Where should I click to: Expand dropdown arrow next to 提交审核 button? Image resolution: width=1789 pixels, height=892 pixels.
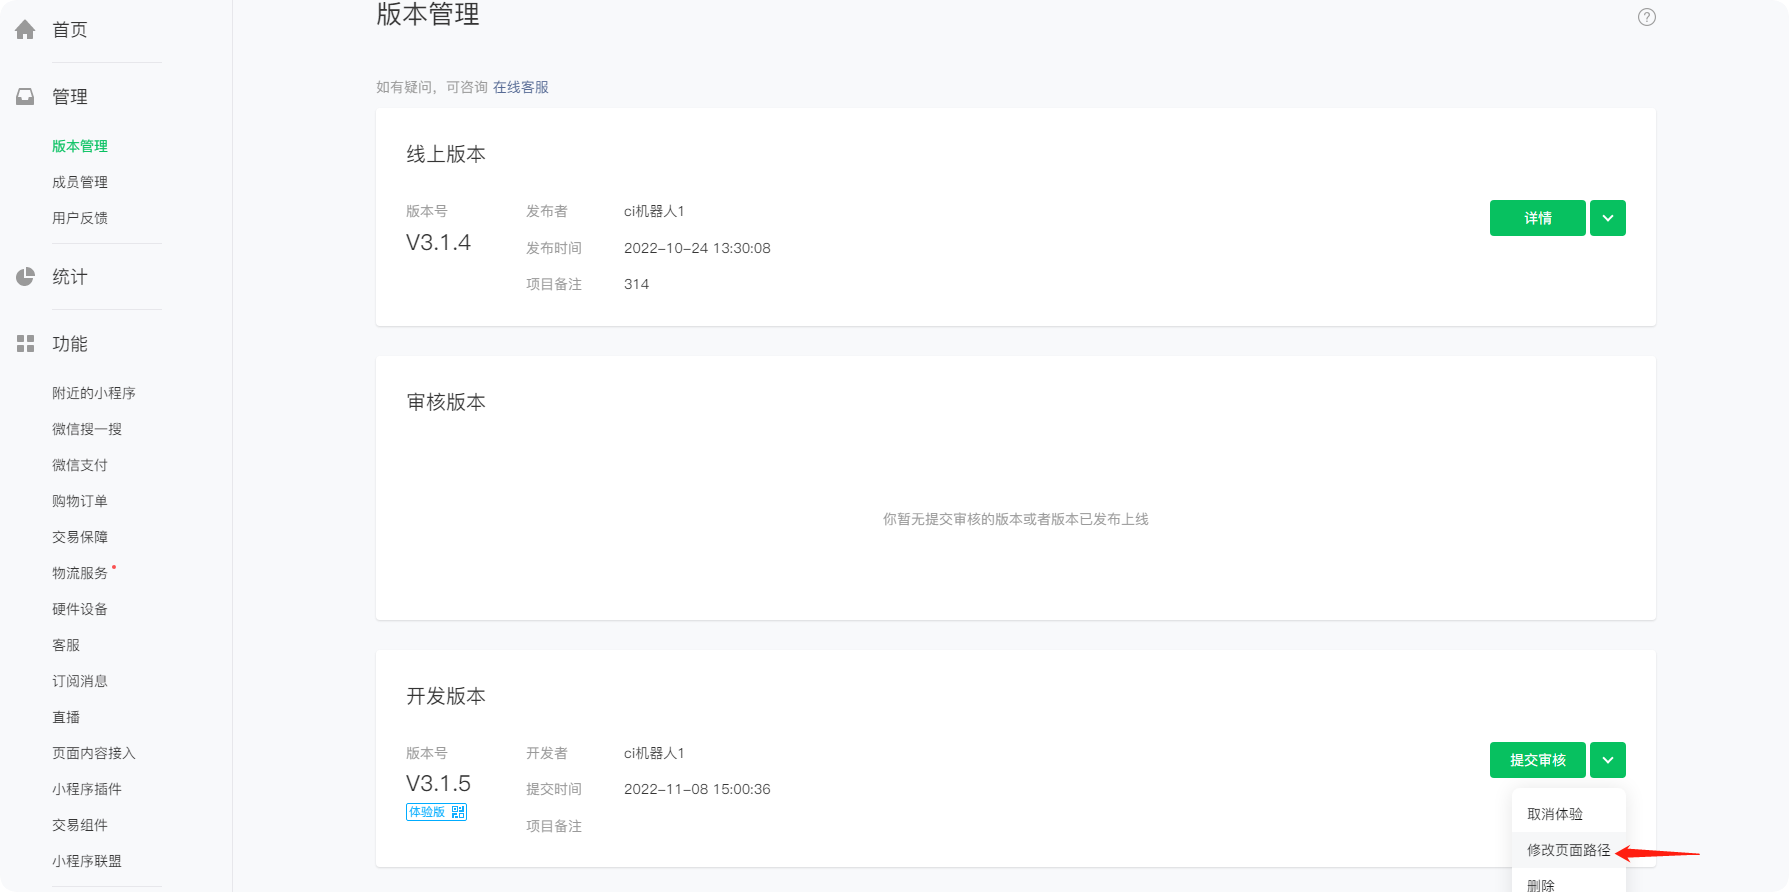coord(1608,760)
